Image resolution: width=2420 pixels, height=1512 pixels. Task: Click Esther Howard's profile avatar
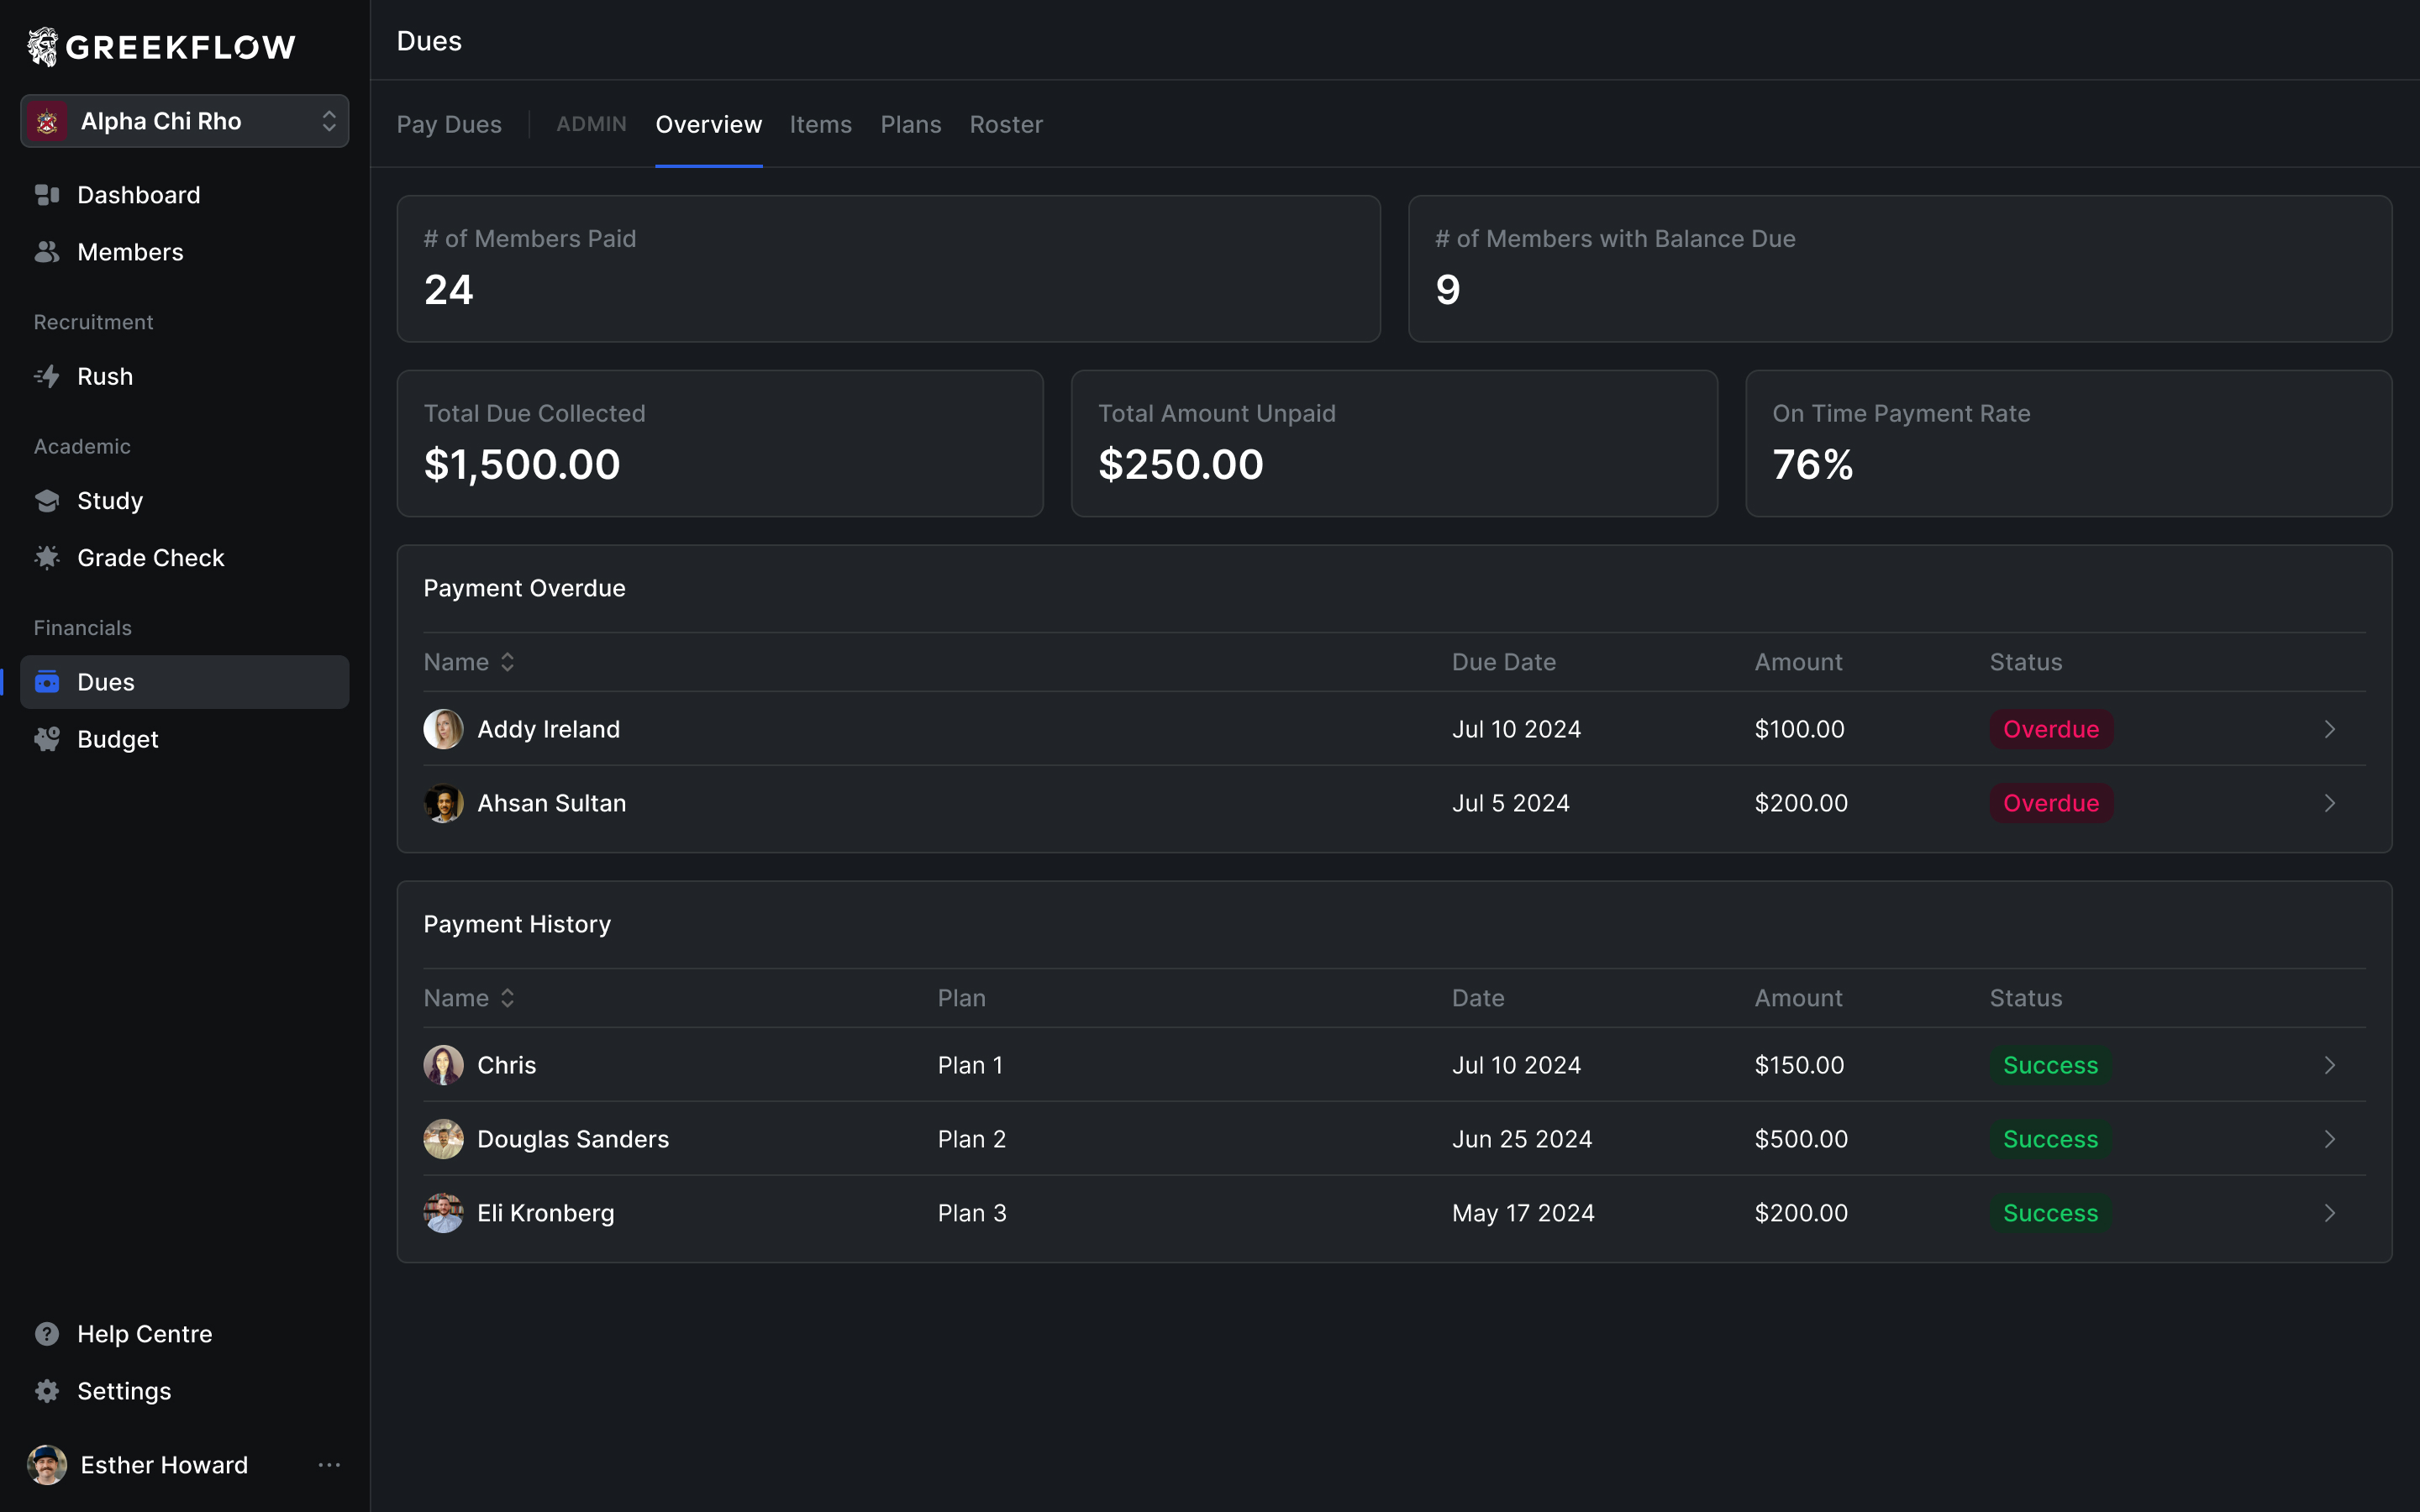coord(47,1465)
